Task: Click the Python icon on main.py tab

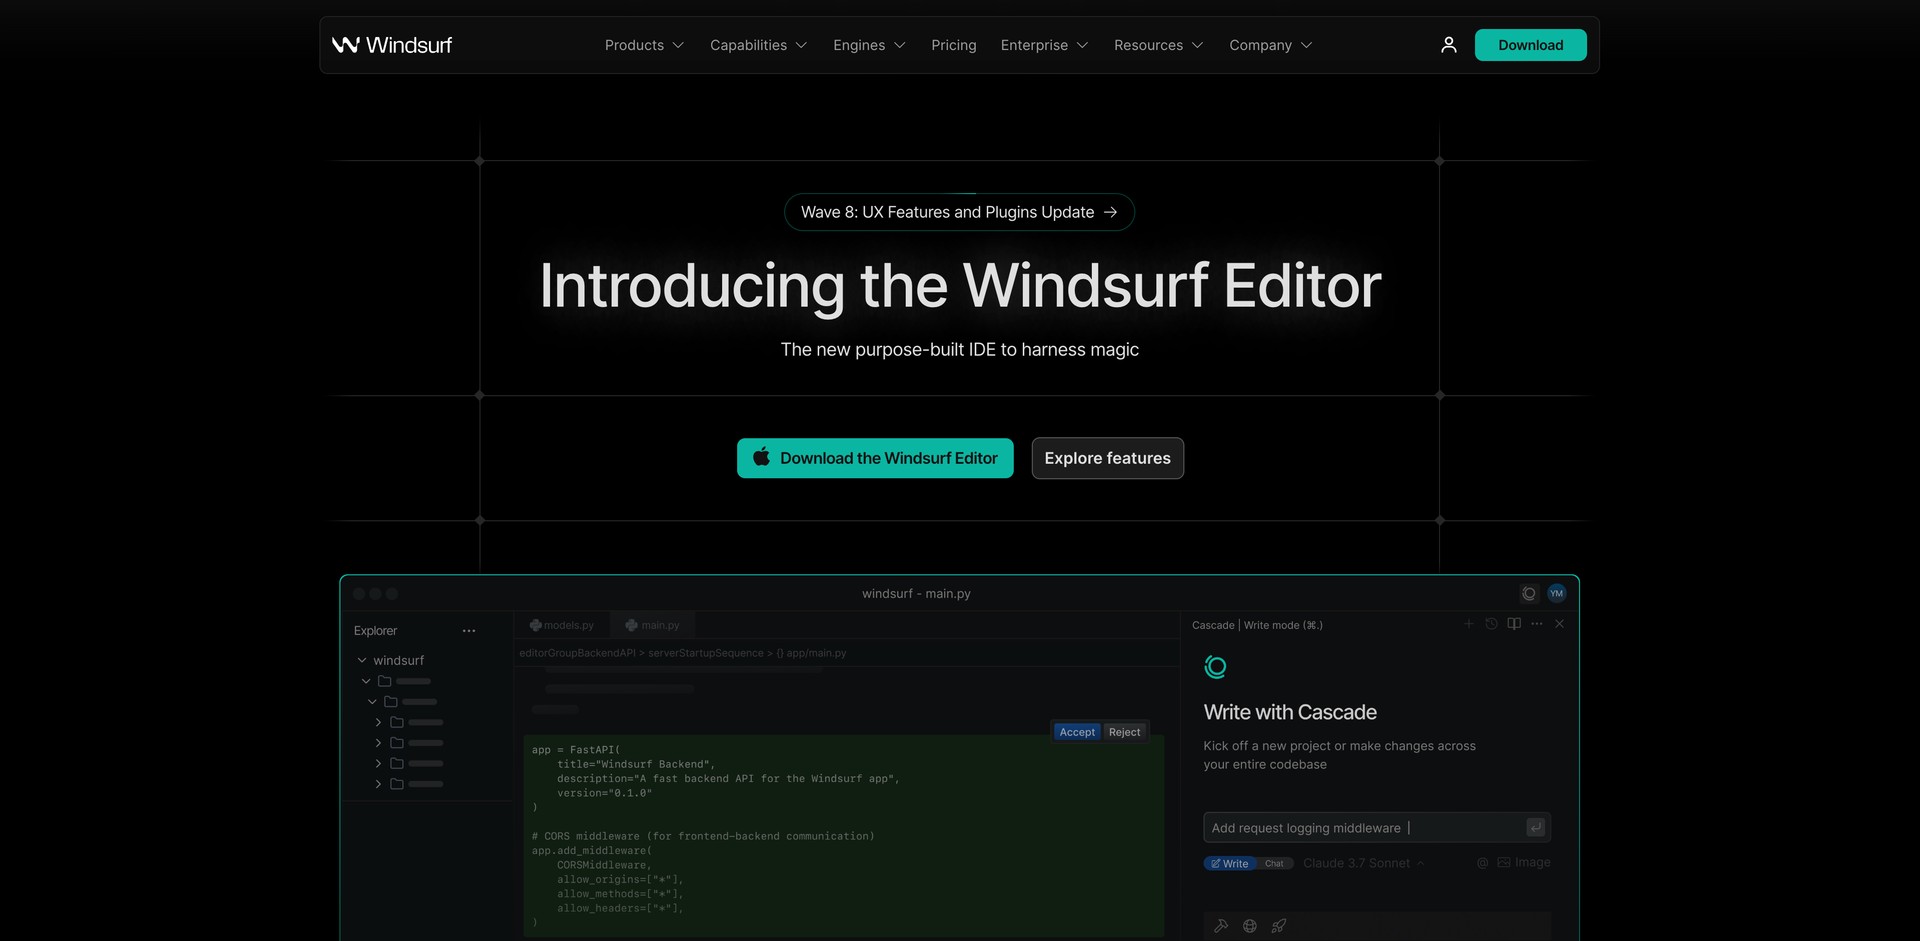Action: click(632, 625)
